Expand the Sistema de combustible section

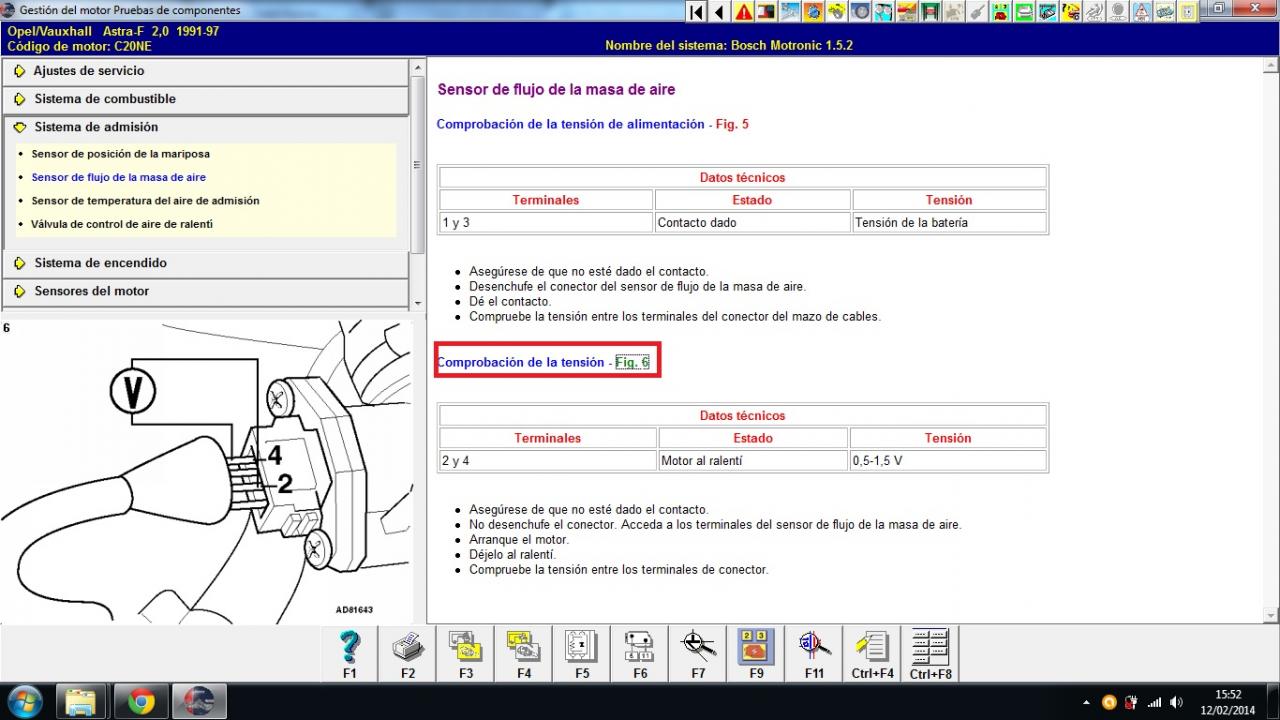(105, 99)
